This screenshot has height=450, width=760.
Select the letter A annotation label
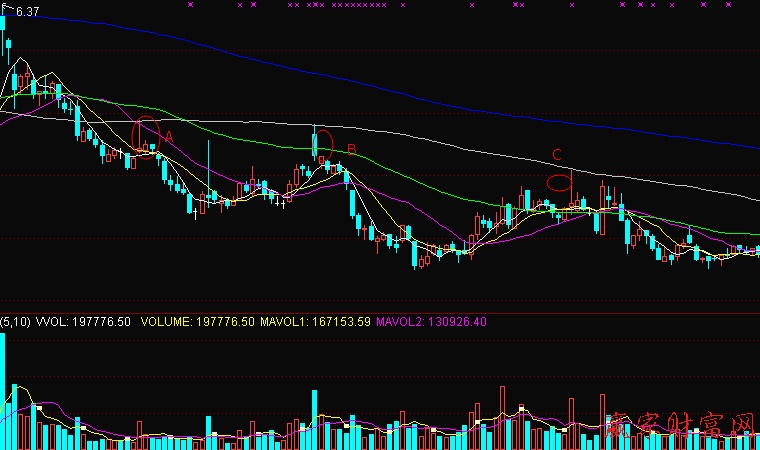[169, 135]
